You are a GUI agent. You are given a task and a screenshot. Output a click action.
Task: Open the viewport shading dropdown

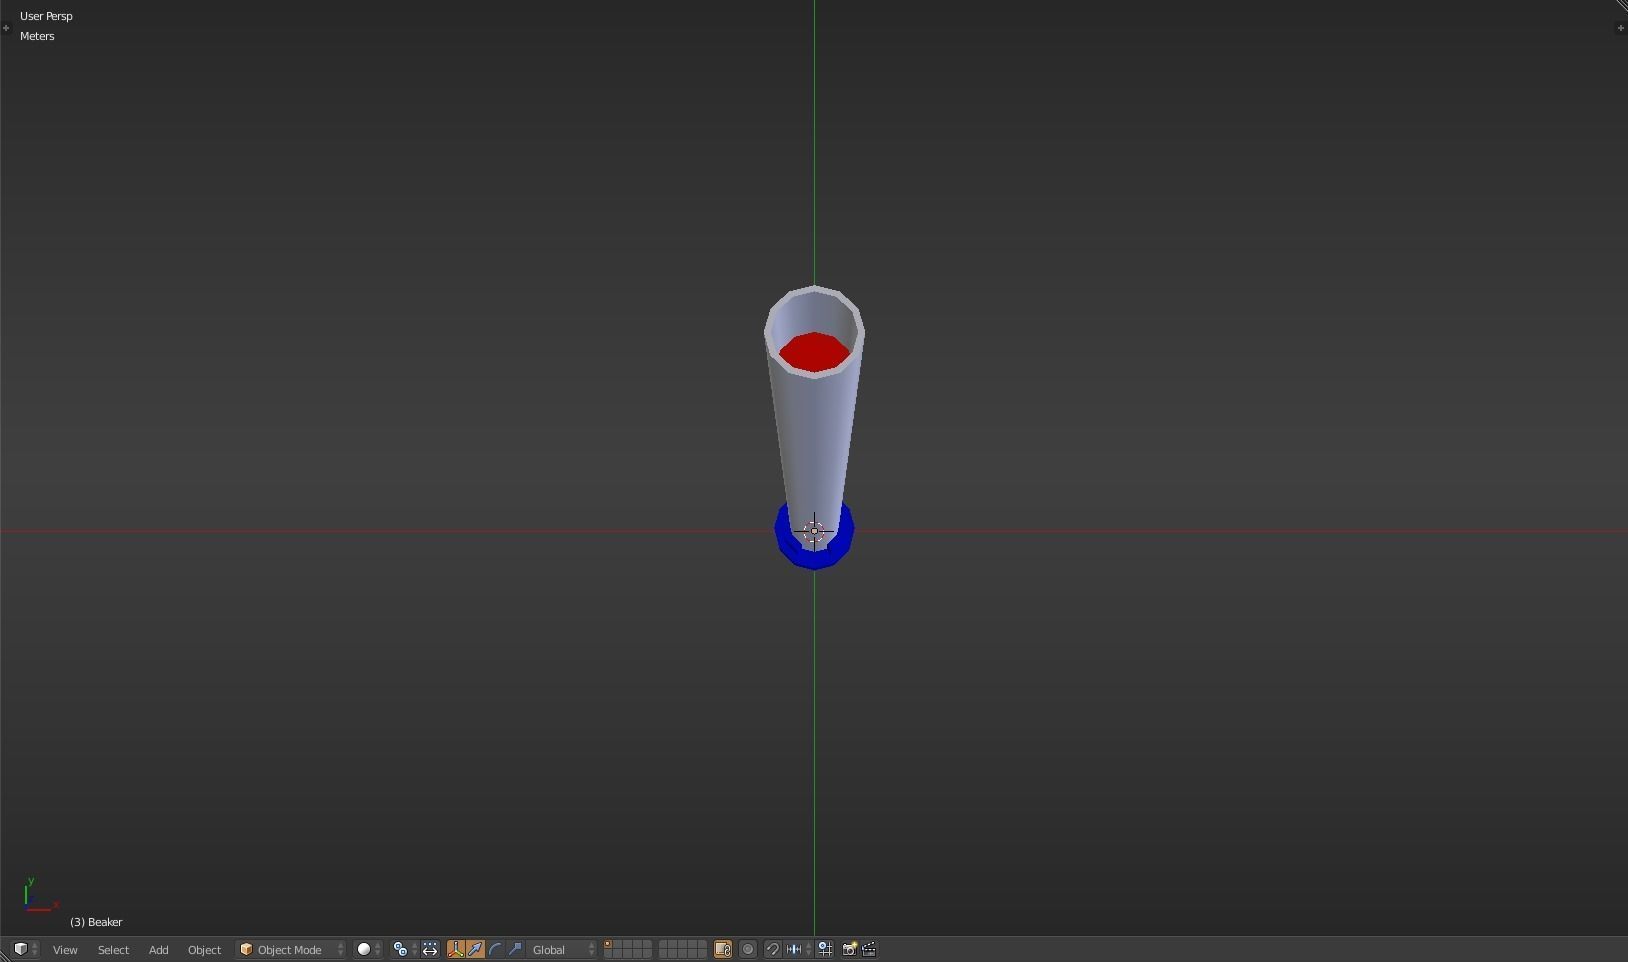369,949
